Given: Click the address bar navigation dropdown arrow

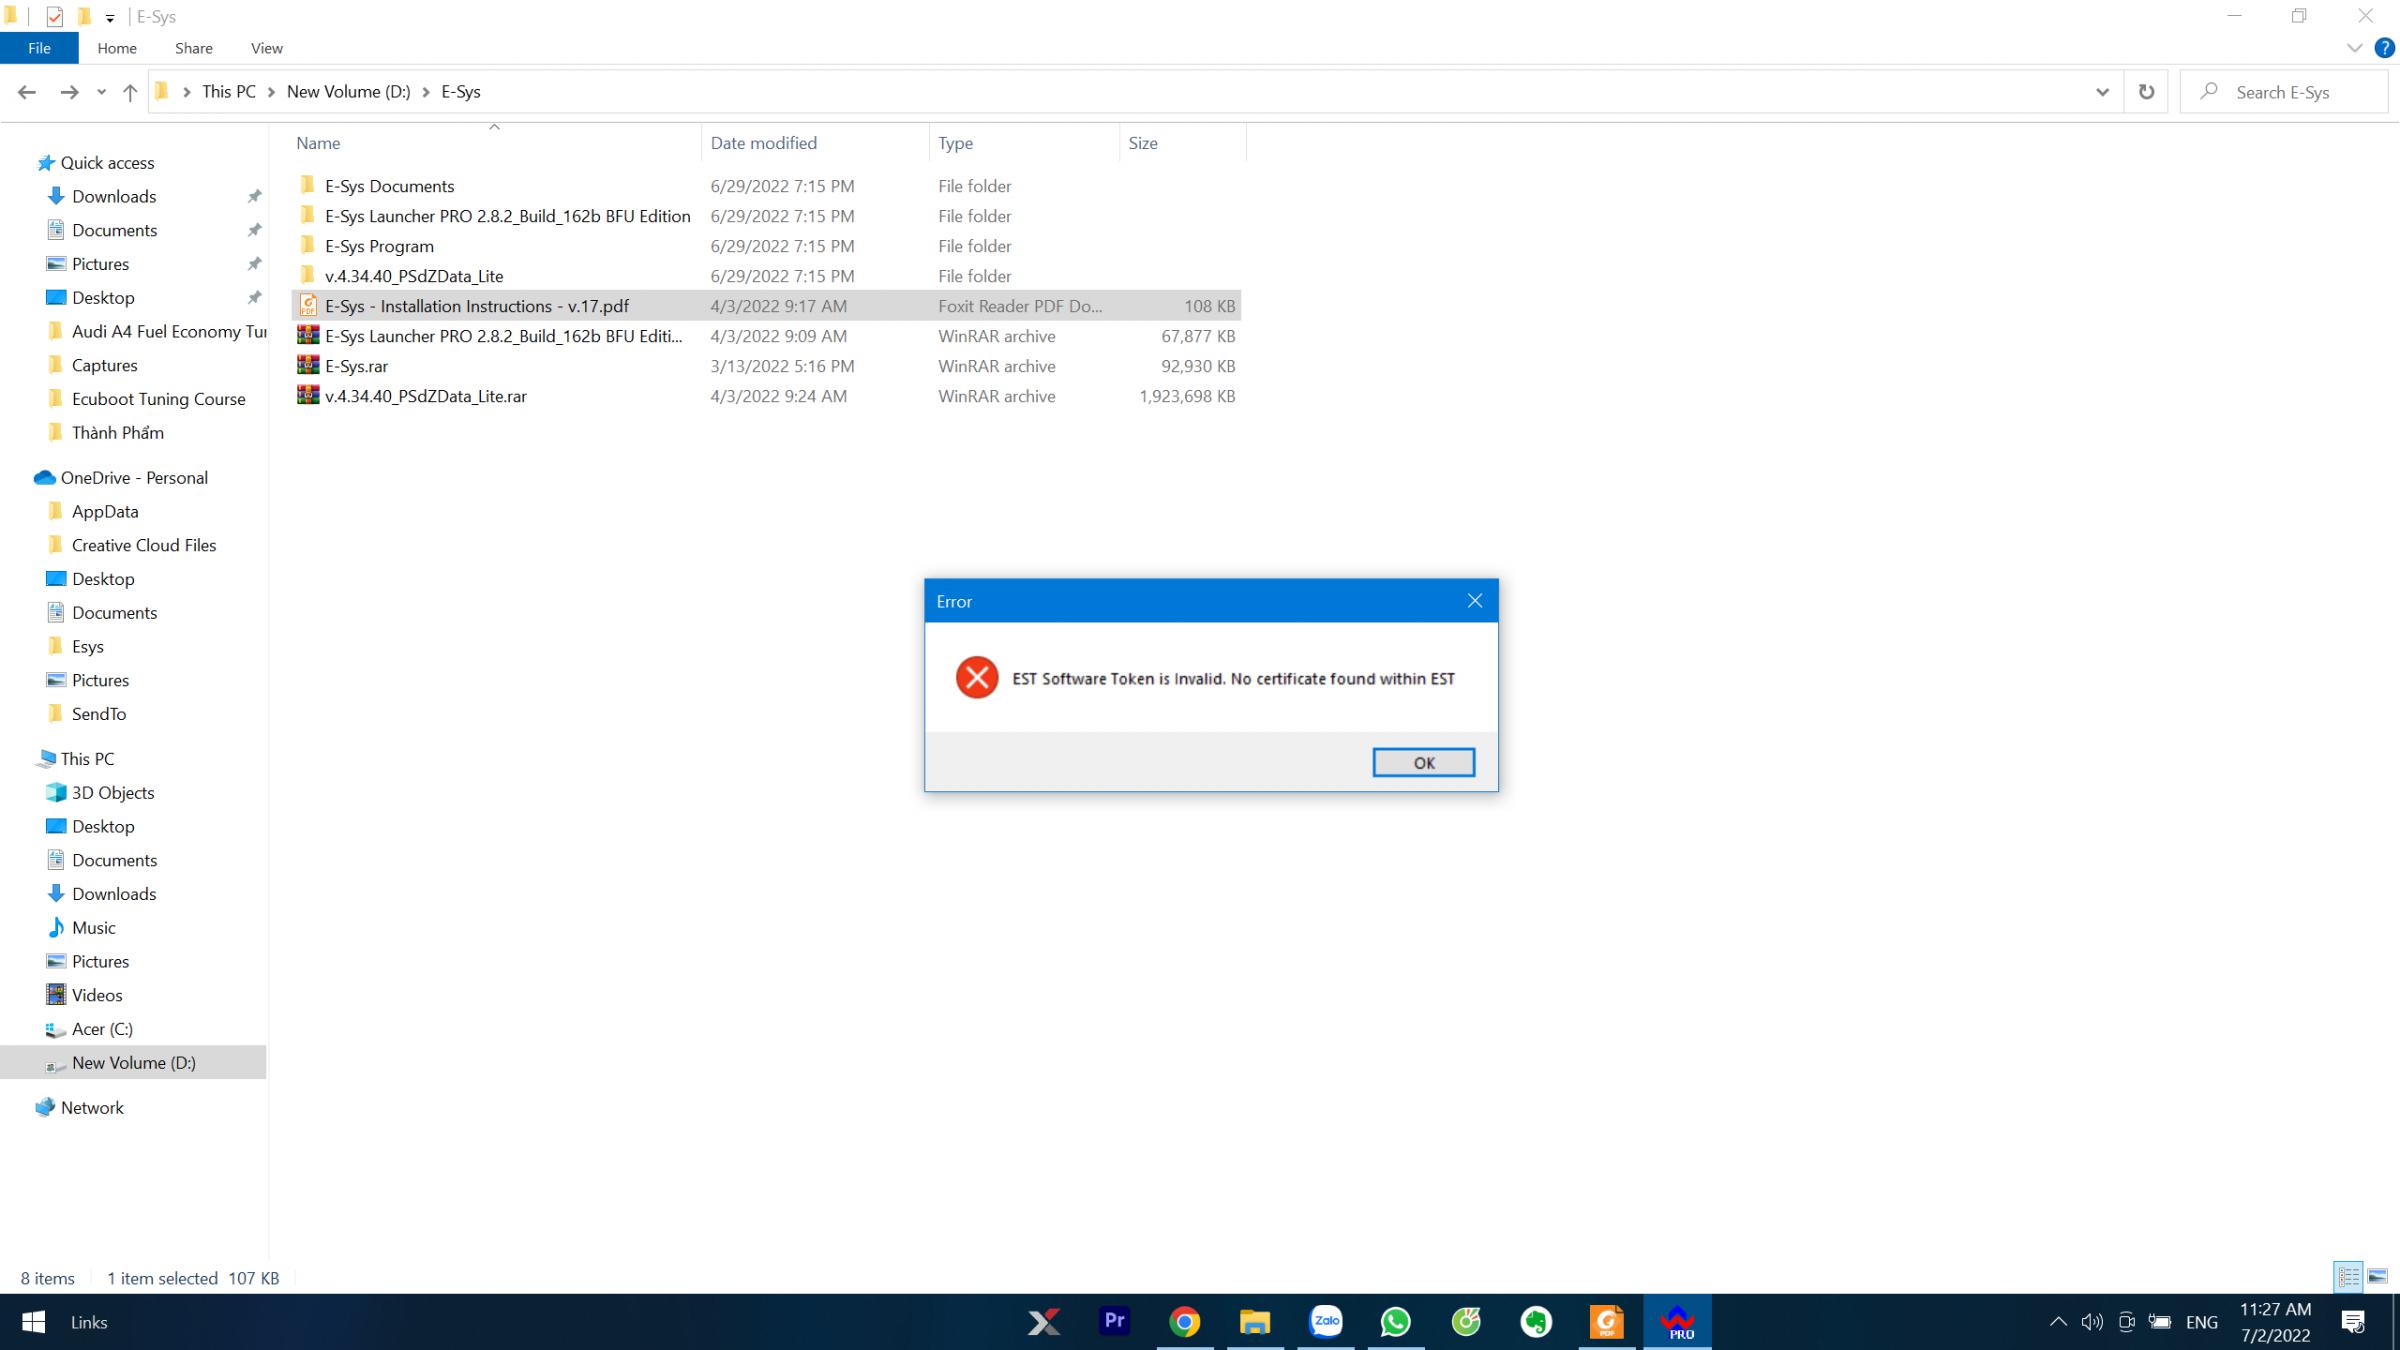Looking at the screenshot, I should pyautogui.click(x=2103, y=91).
